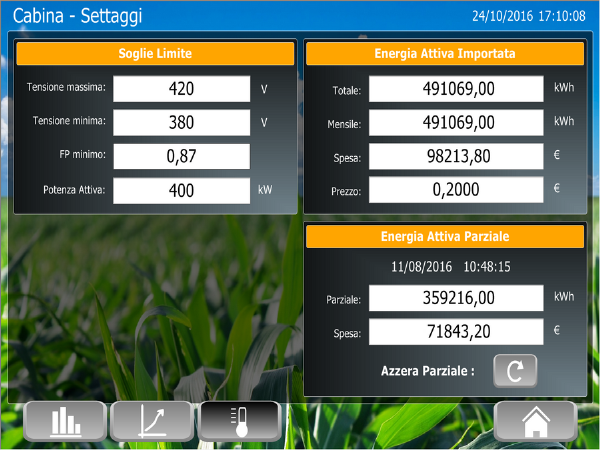
Task: Click the FP minimo label
Action: [x=82, y=155]
